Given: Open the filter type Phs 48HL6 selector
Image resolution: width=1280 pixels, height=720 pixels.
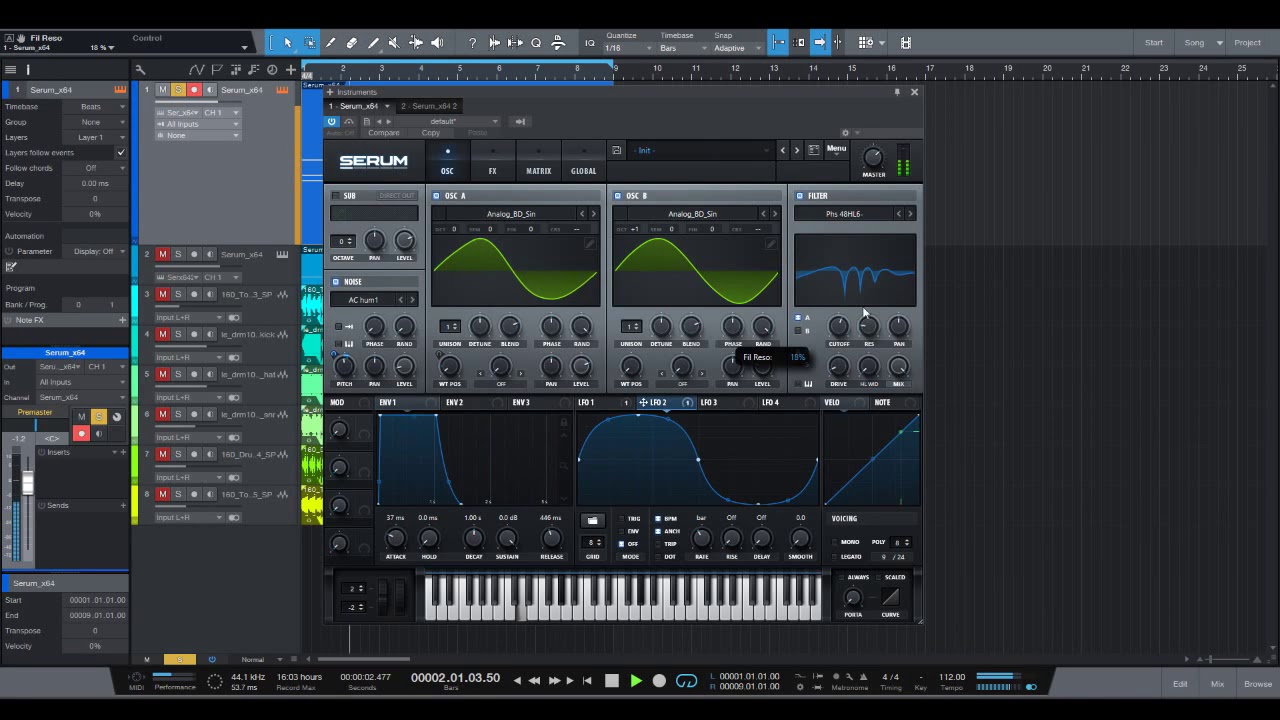Looking at the screenshot, I should pos(844,214).
